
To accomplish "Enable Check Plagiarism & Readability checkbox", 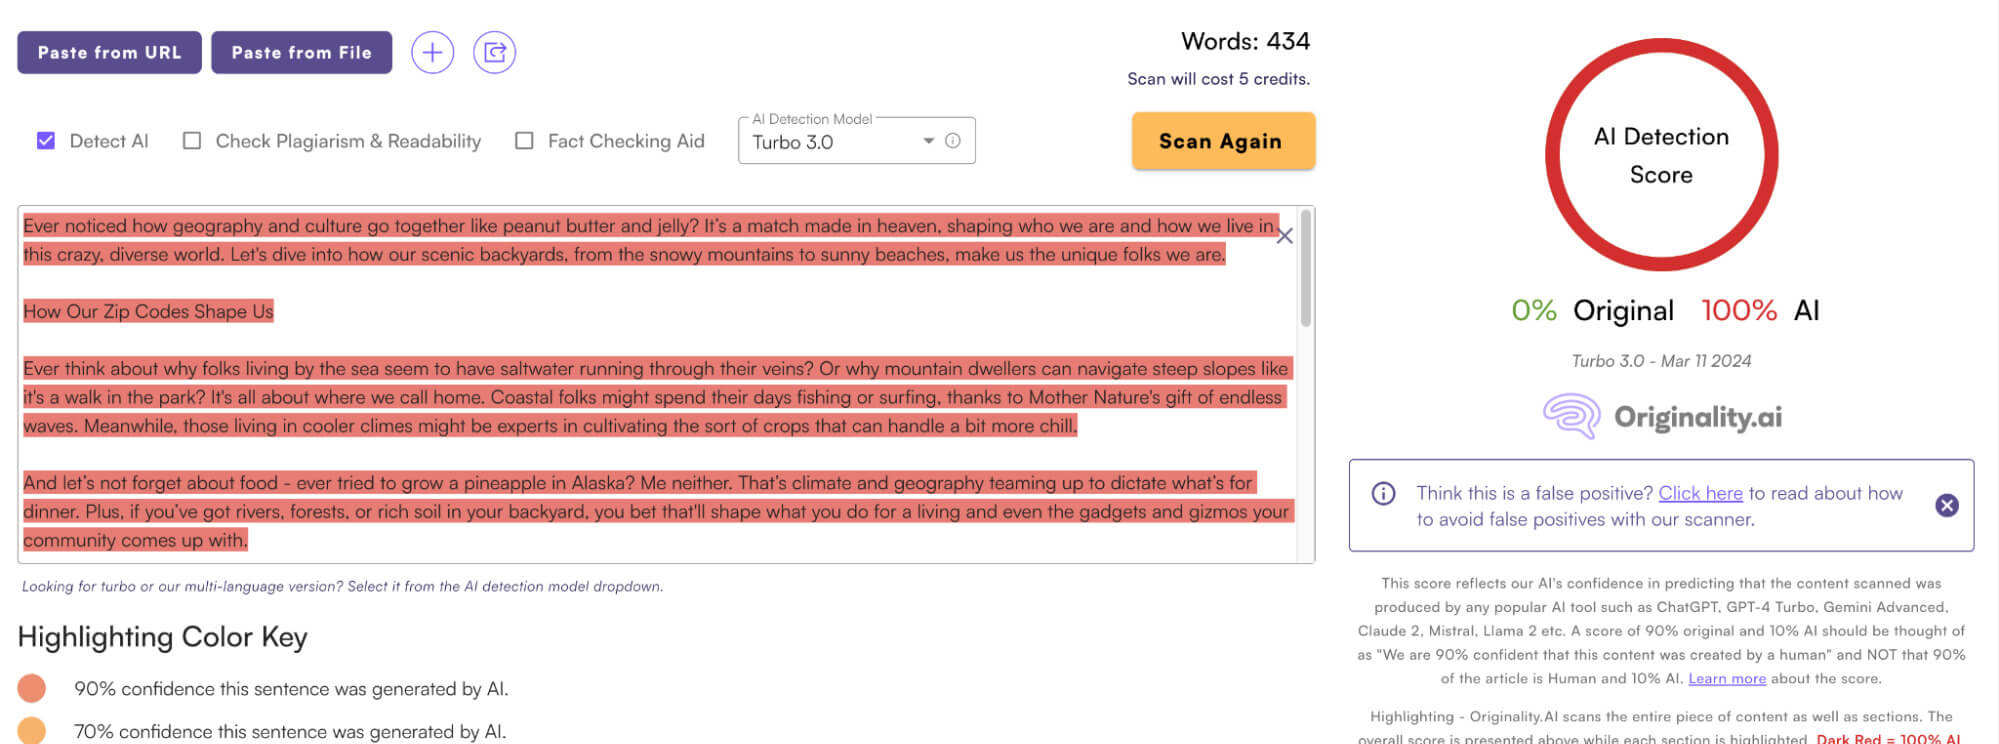I will tap(192, 141).
